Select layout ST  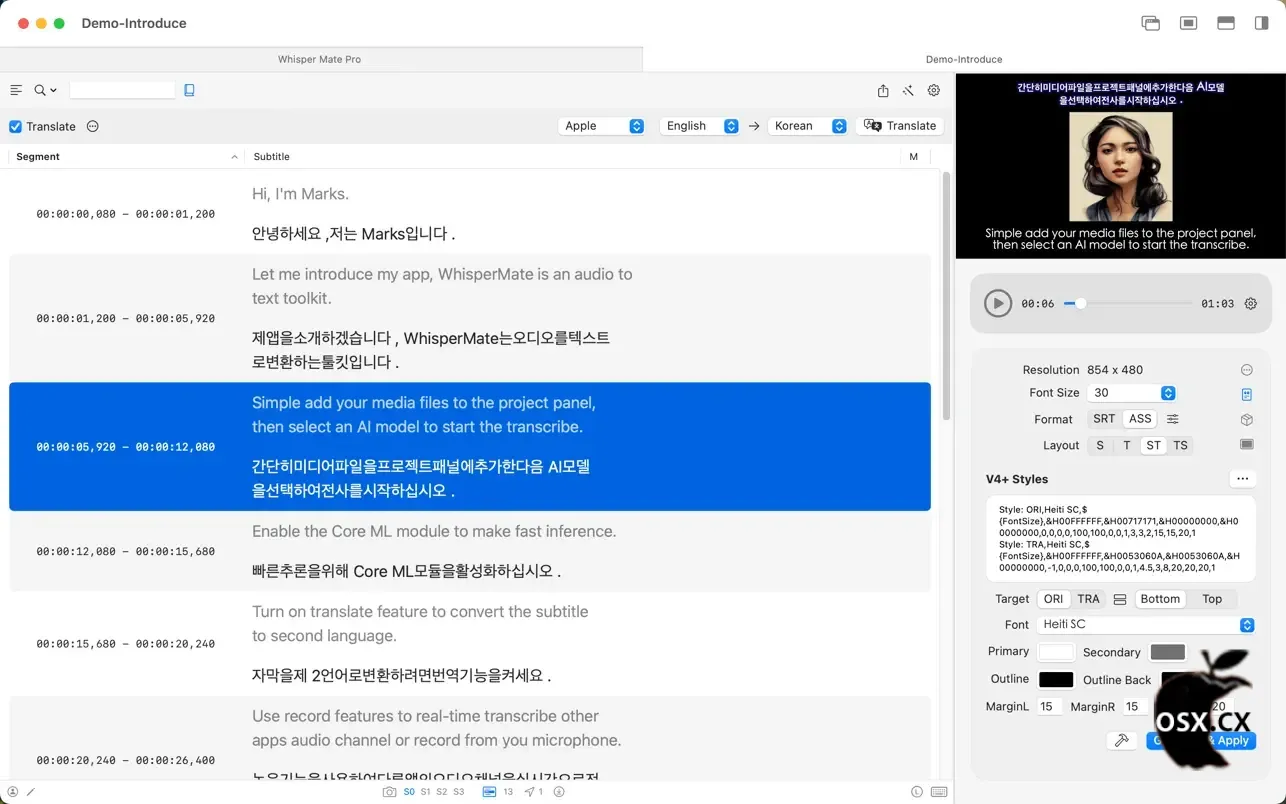click(x=1153, y=445)
